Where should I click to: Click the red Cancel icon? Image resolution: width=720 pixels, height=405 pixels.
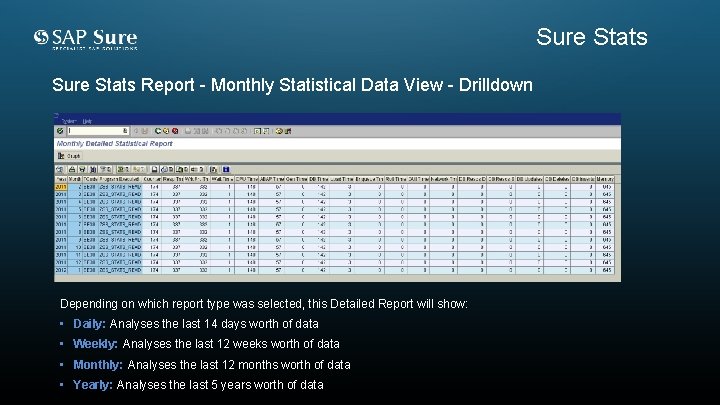point(175,131)
